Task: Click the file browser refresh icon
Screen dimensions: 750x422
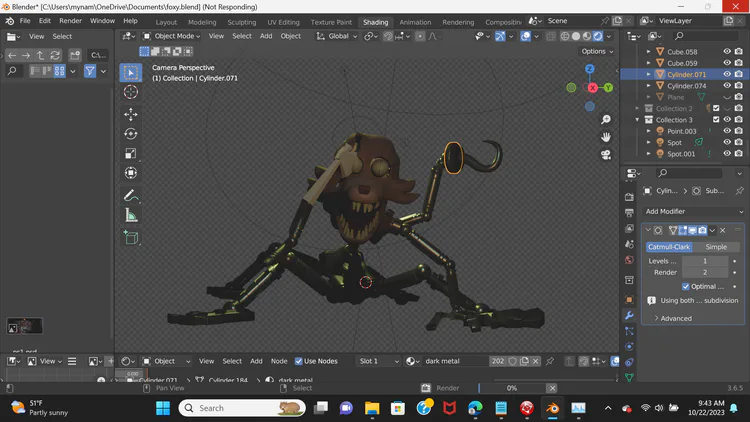Action: (55, 56)
